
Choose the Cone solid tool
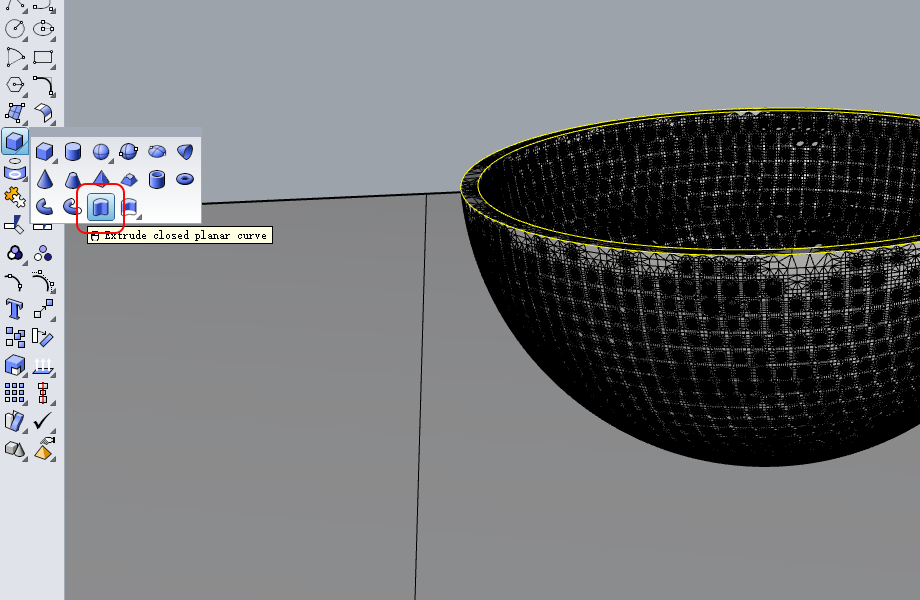(45, 179)
